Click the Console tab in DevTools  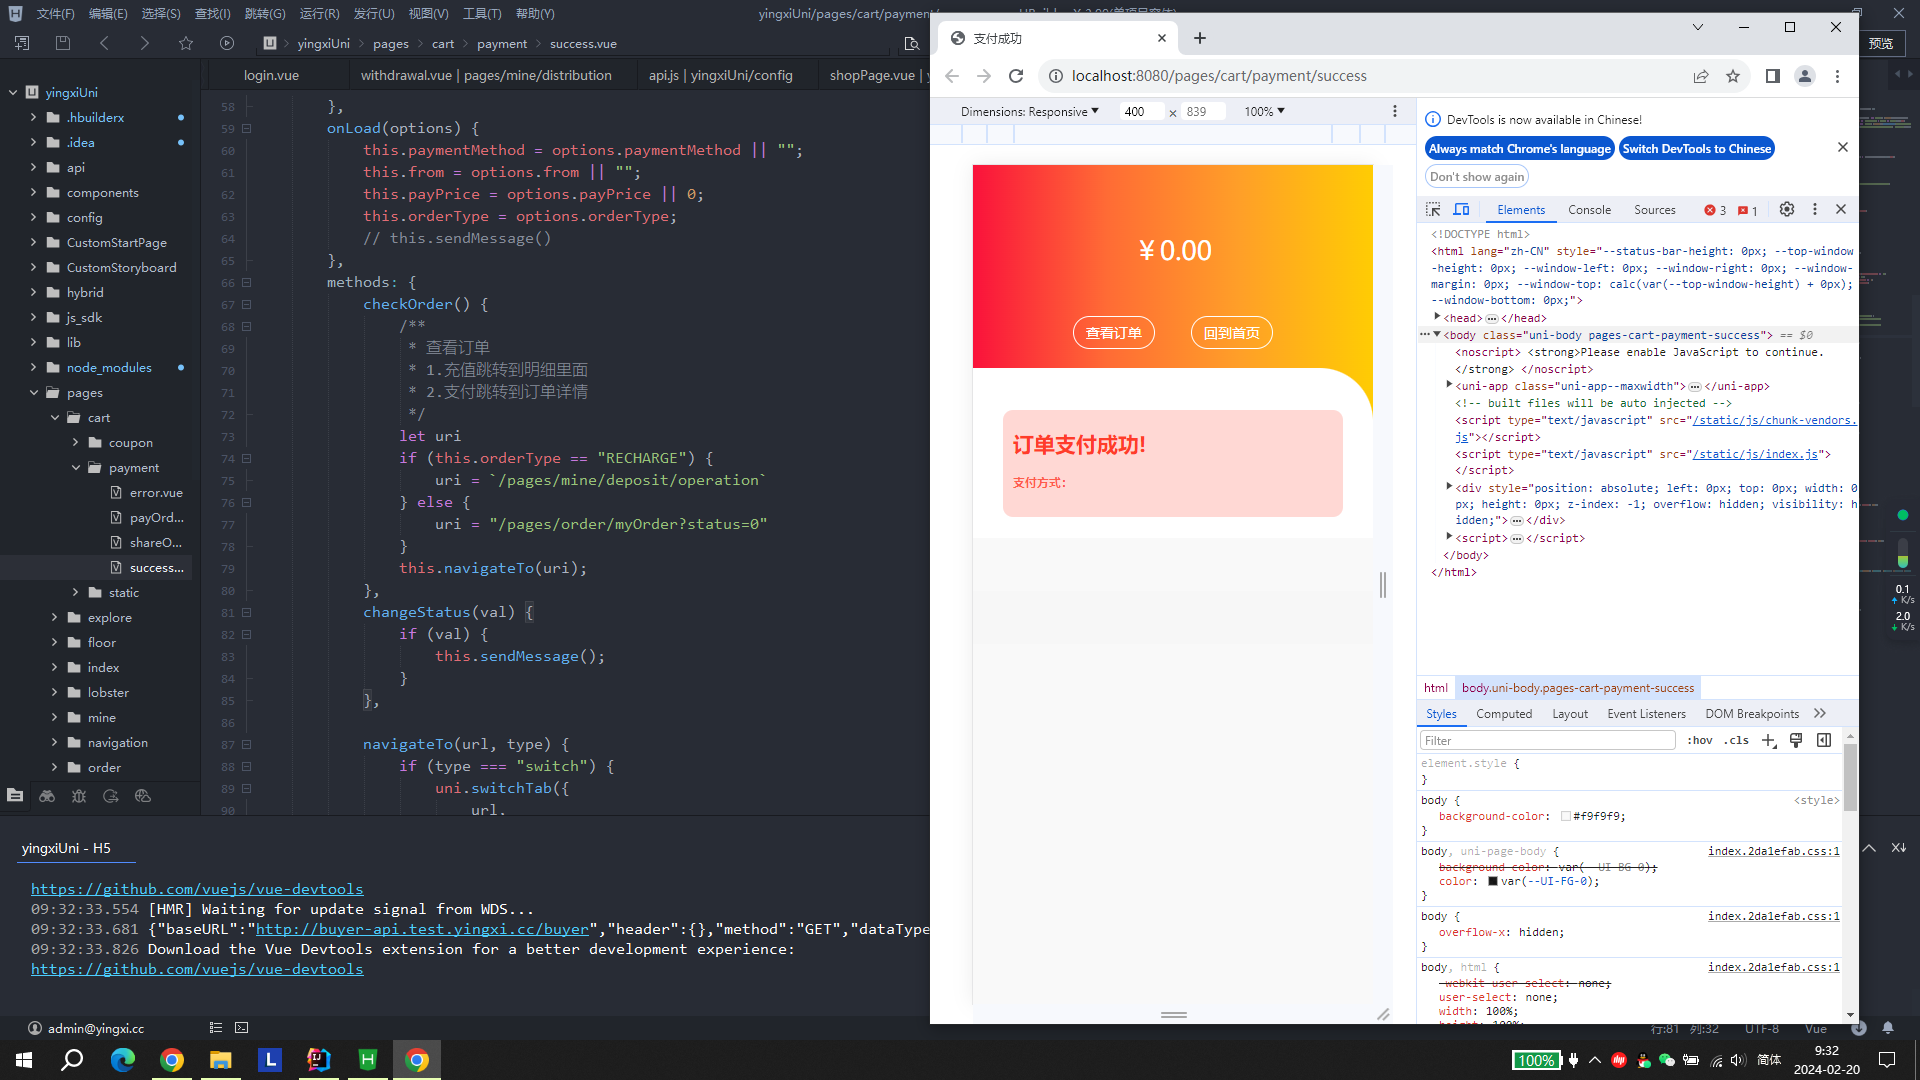pyautogui.click(x=1589, y=210)
